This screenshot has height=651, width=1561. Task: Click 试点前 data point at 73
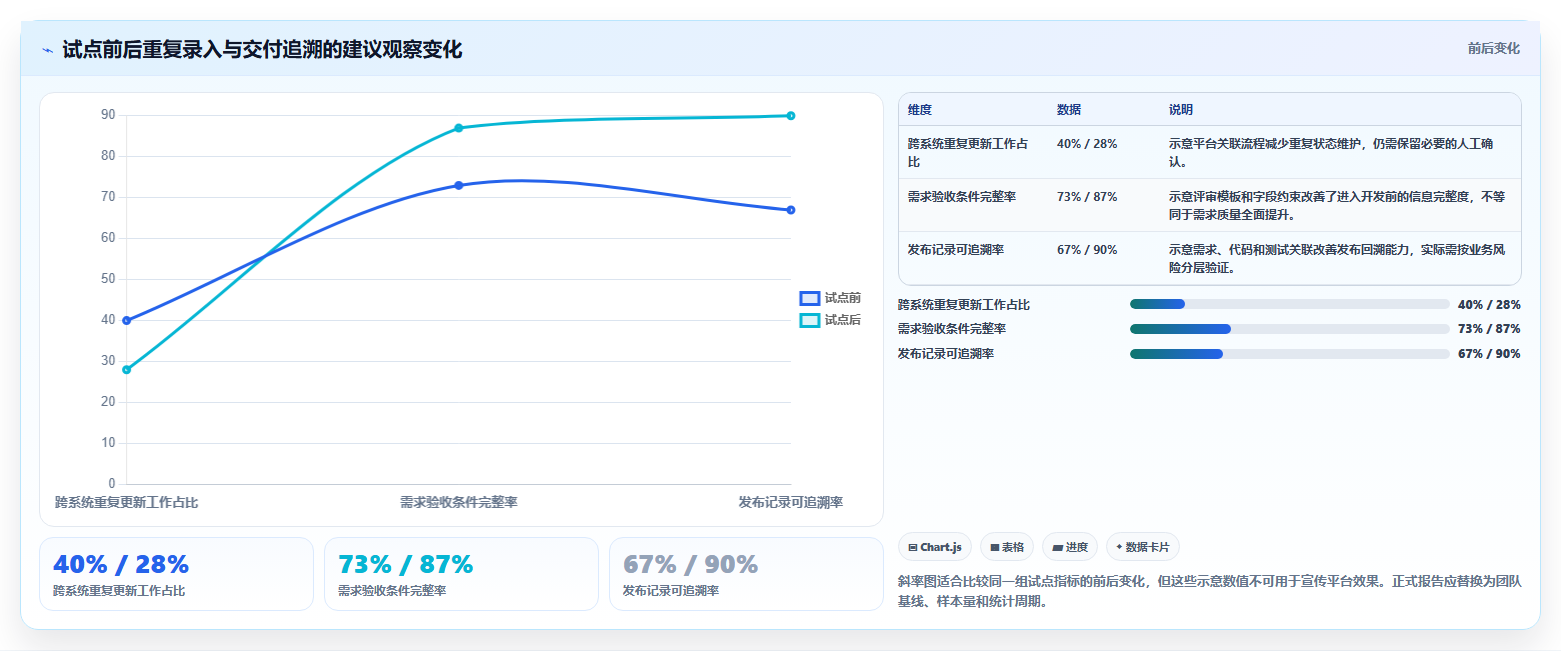point(458,185)
